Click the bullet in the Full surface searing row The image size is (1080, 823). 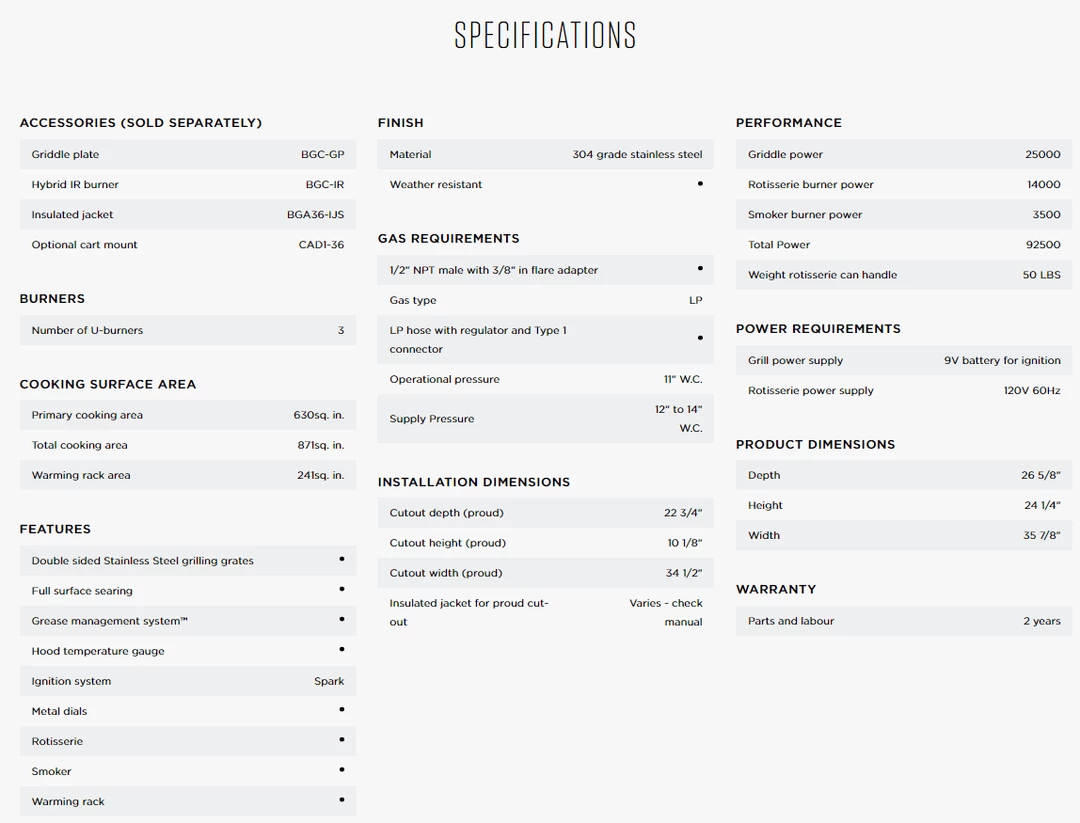[x=342, y=590]
